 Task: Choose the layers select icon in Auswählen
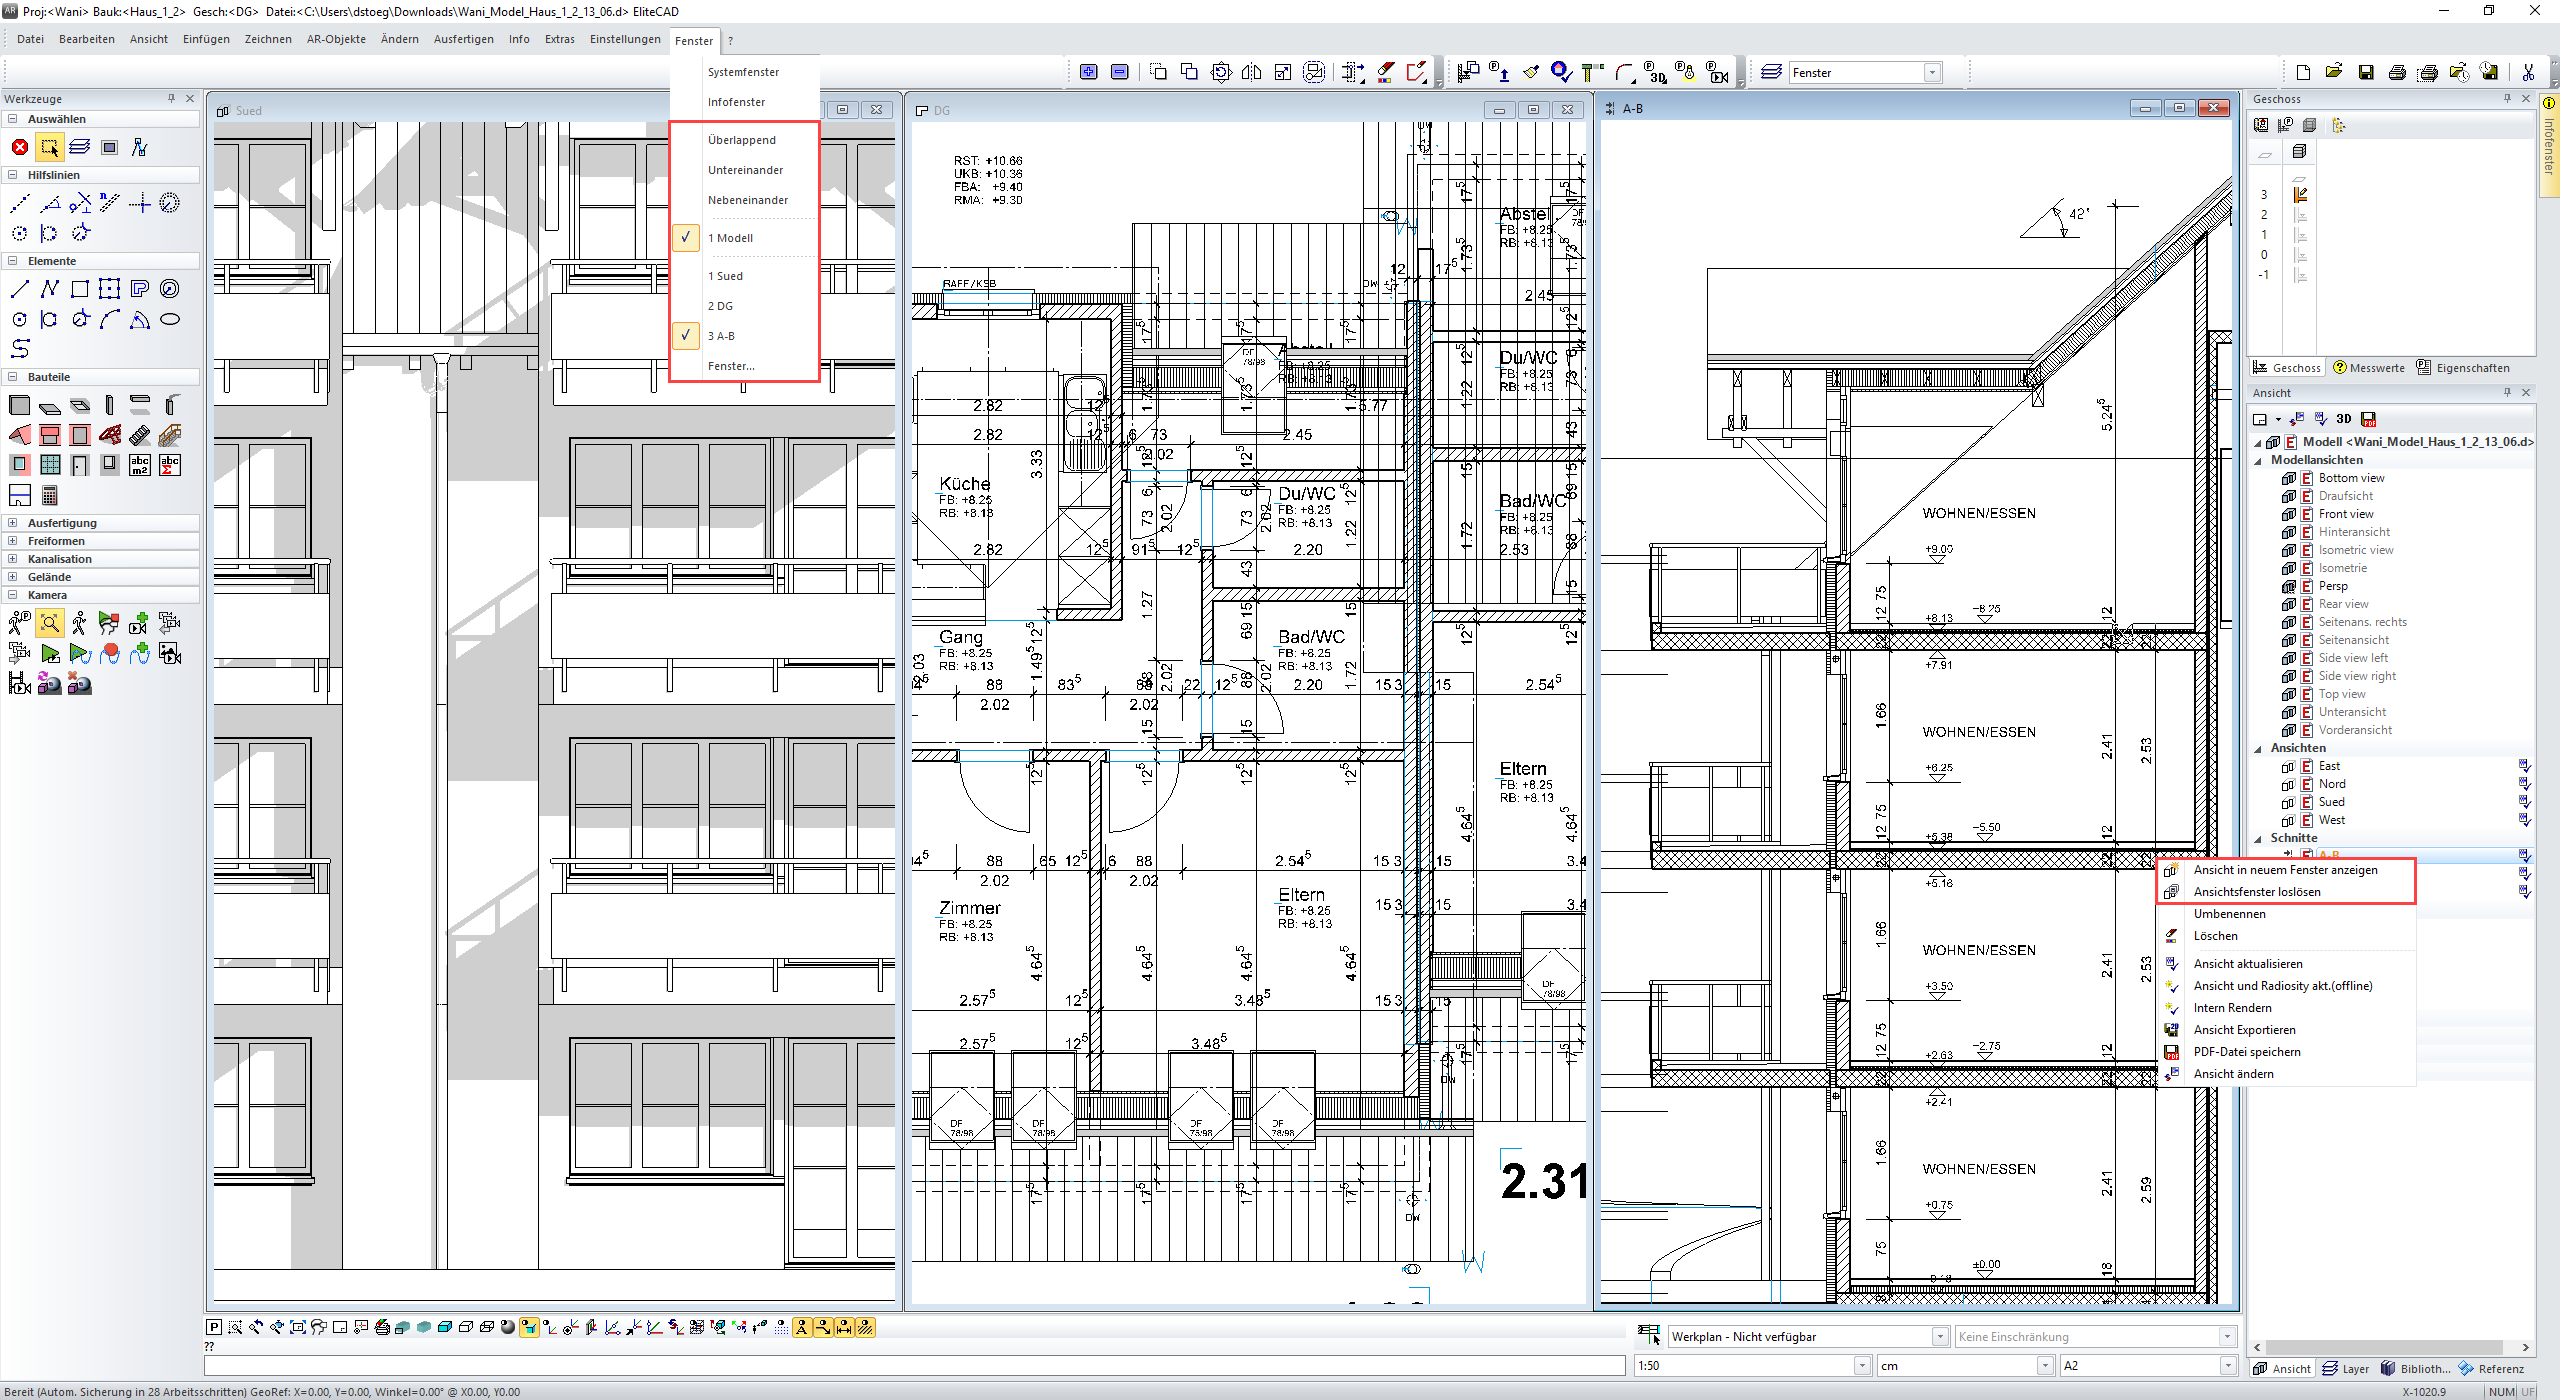[x=80, y=148]
